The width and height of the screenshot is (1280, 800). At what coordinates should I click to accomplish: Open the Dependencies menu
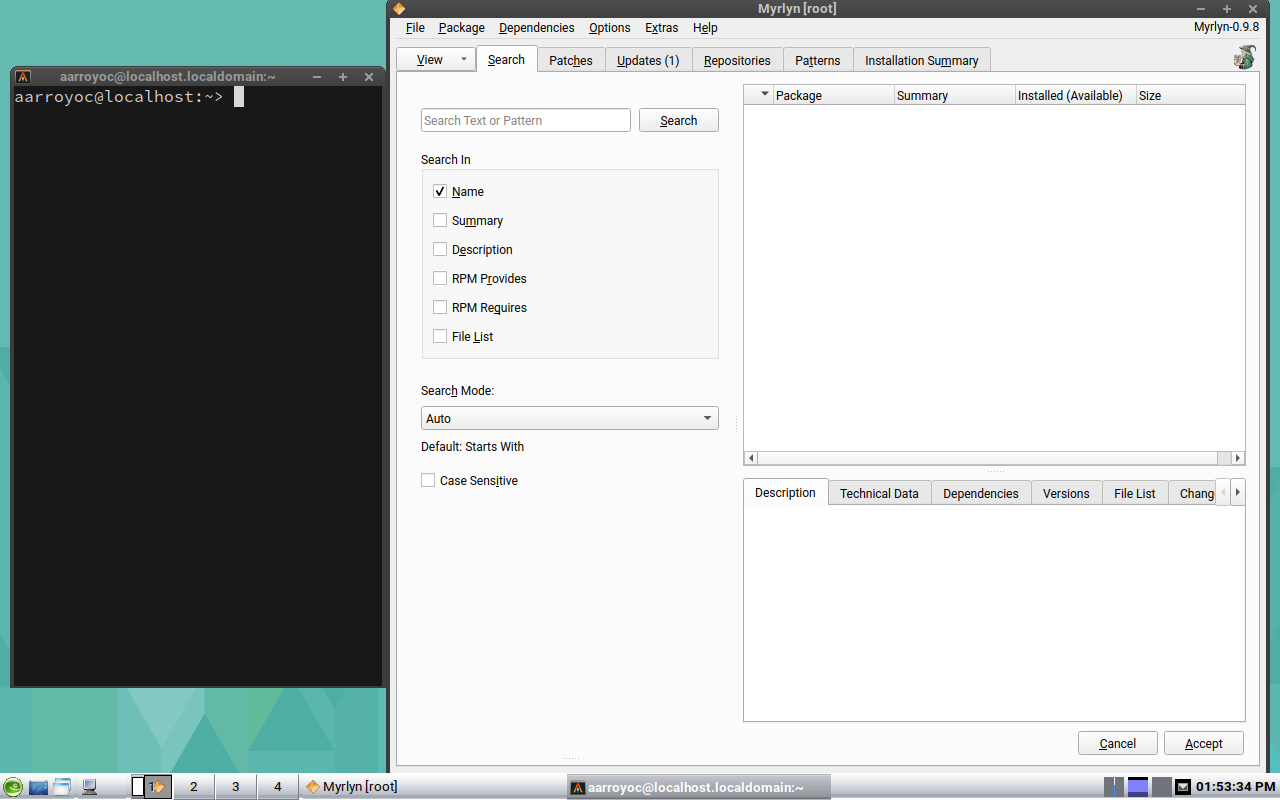point(536,28)
